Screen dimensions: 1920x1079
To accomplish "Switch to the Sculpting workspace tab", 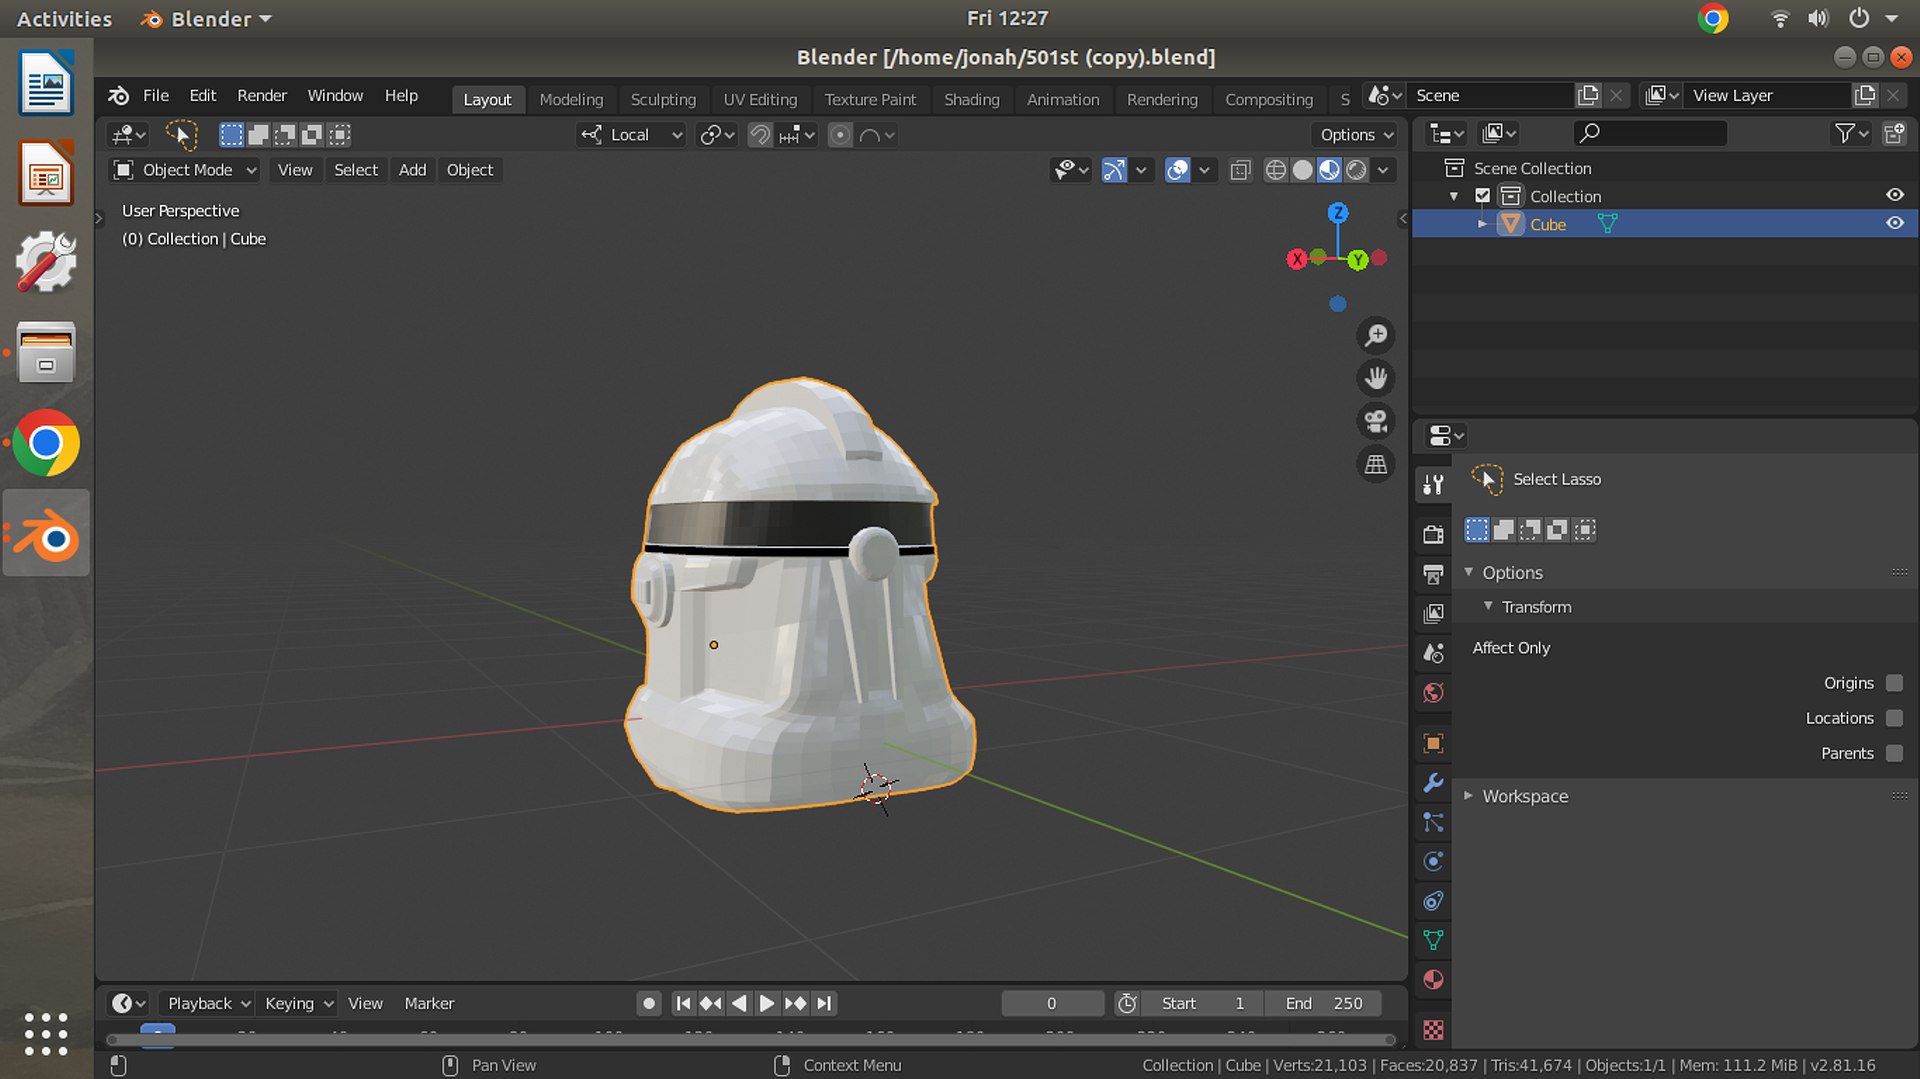I will [663, 99].
